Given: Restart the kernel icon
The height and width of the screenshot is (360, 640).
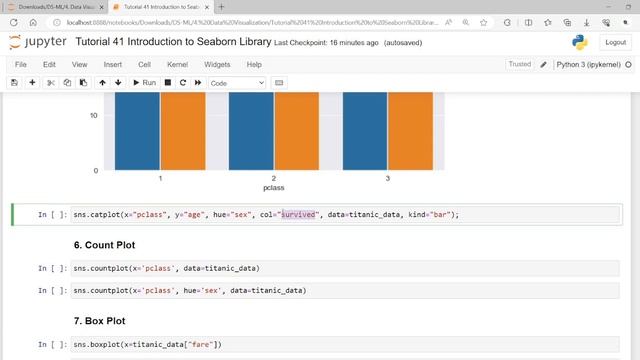Looking at the screenshot, I should click(183, 83).
